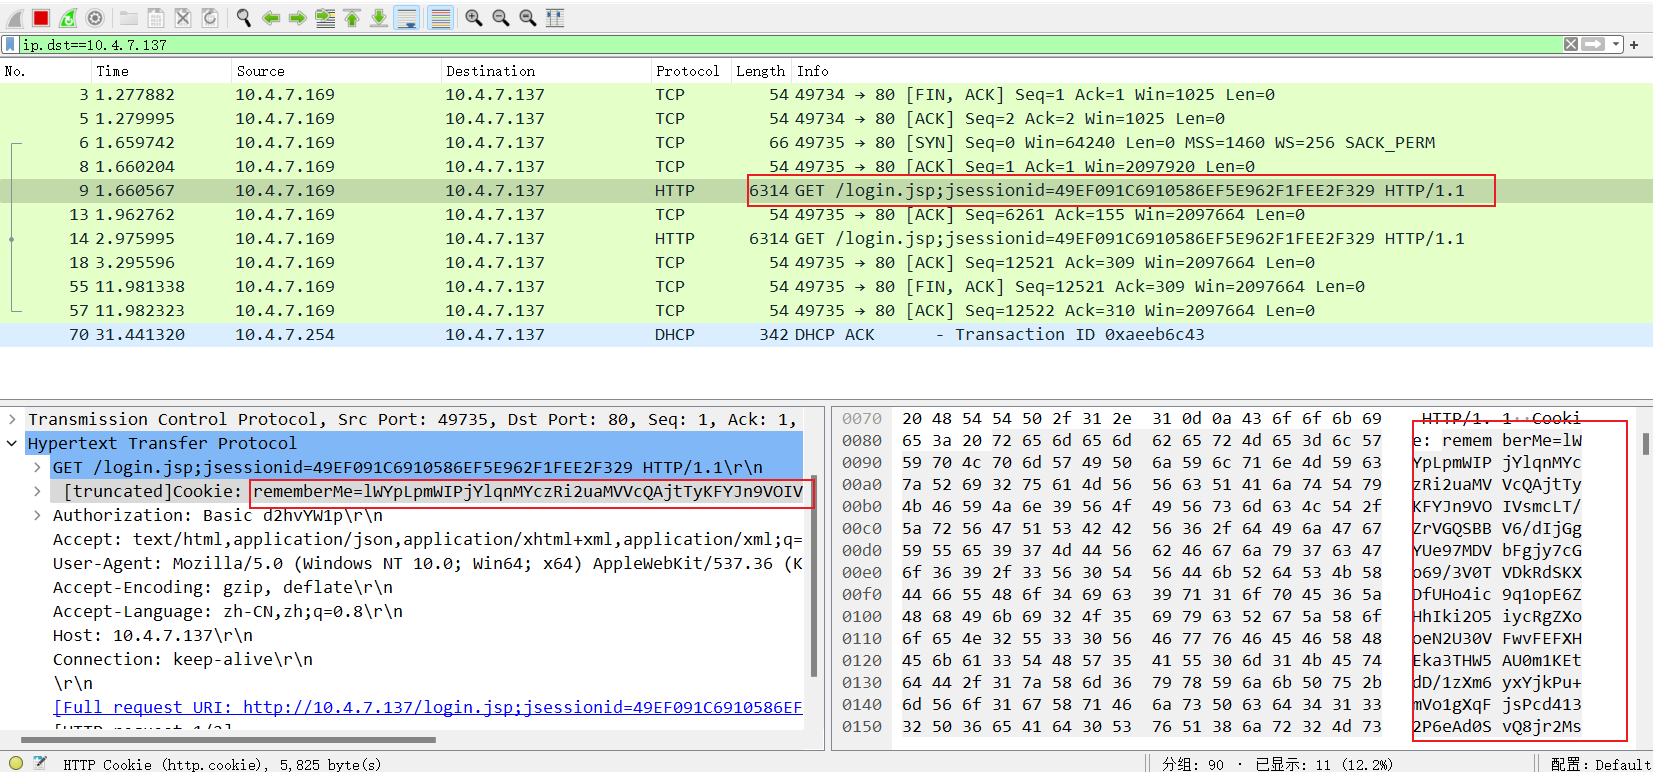This screenshot has height=772, width=1653.
Task: Find a packet with the magnifier icon
Action: tap(244, 18)
